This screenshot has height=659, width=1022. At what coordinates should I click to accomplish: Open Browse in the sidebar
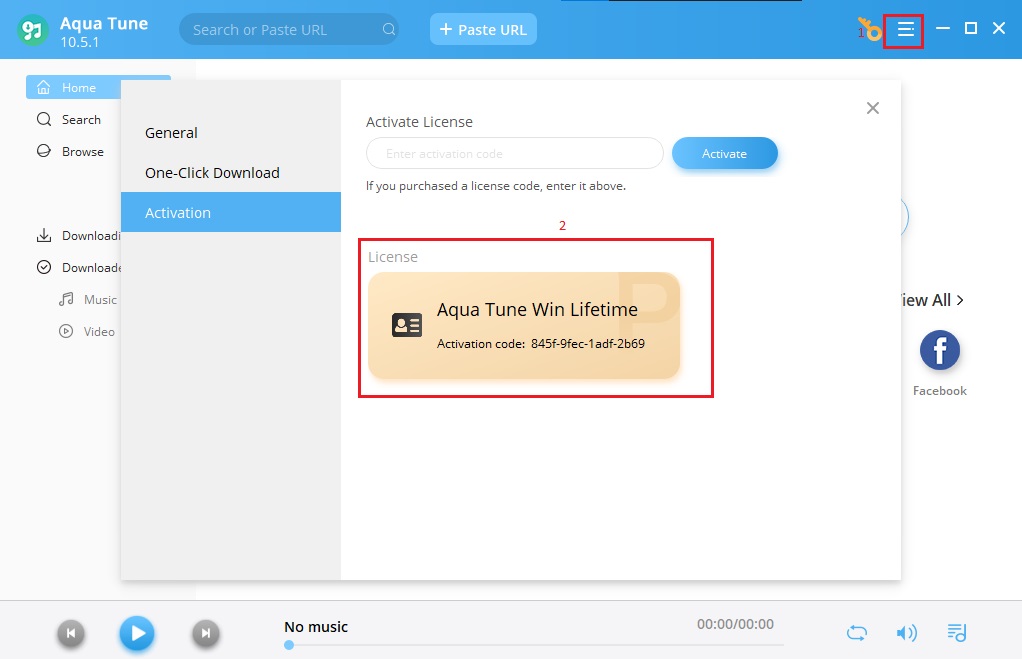point(83,152)
